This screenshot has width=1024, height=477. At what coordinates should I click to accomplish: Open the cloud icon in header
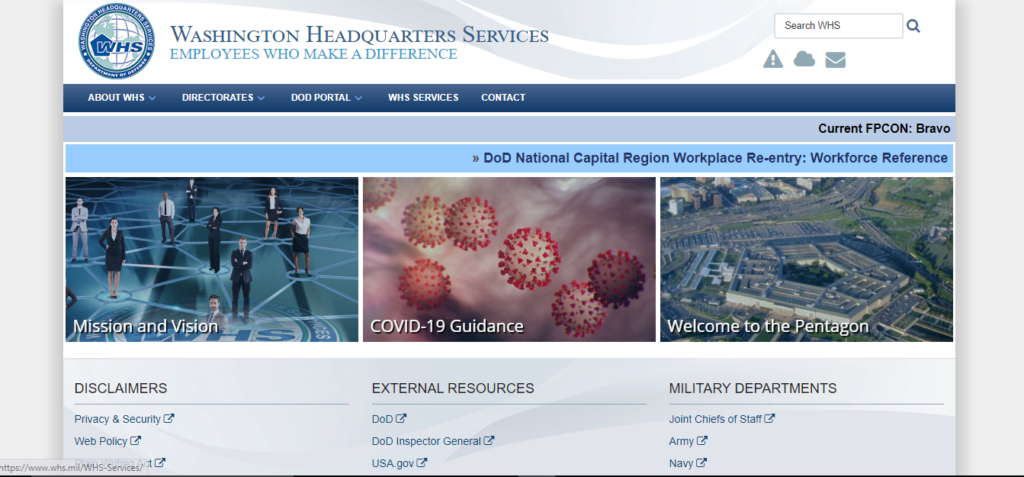[x=804, y=59]
